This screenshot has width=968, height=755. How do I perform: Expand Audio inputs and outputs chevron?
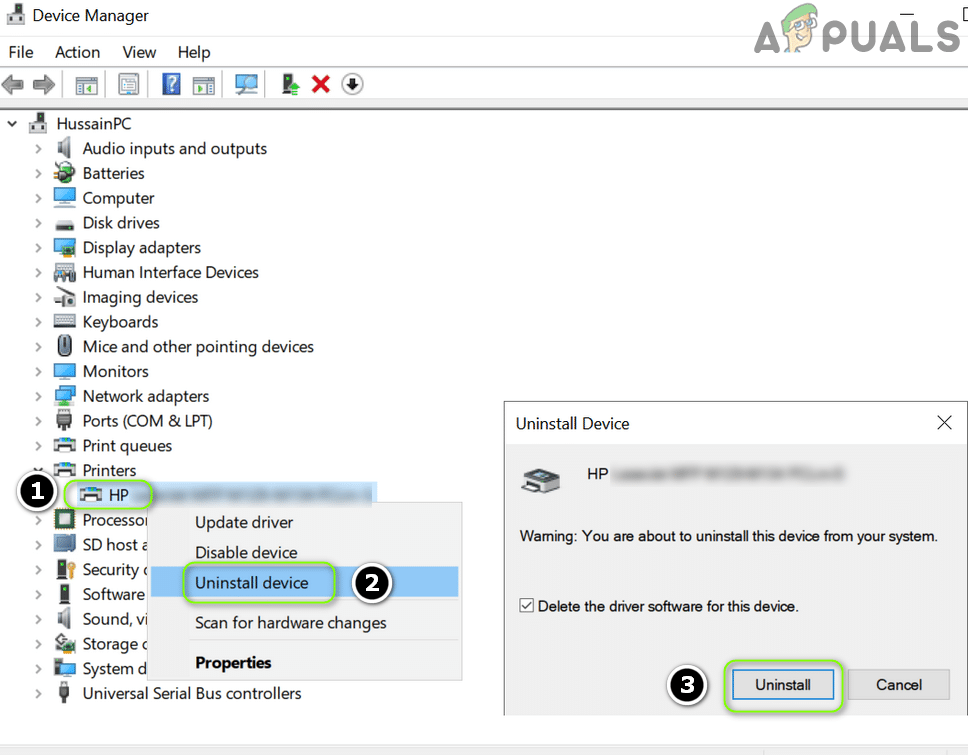[38, 149]
